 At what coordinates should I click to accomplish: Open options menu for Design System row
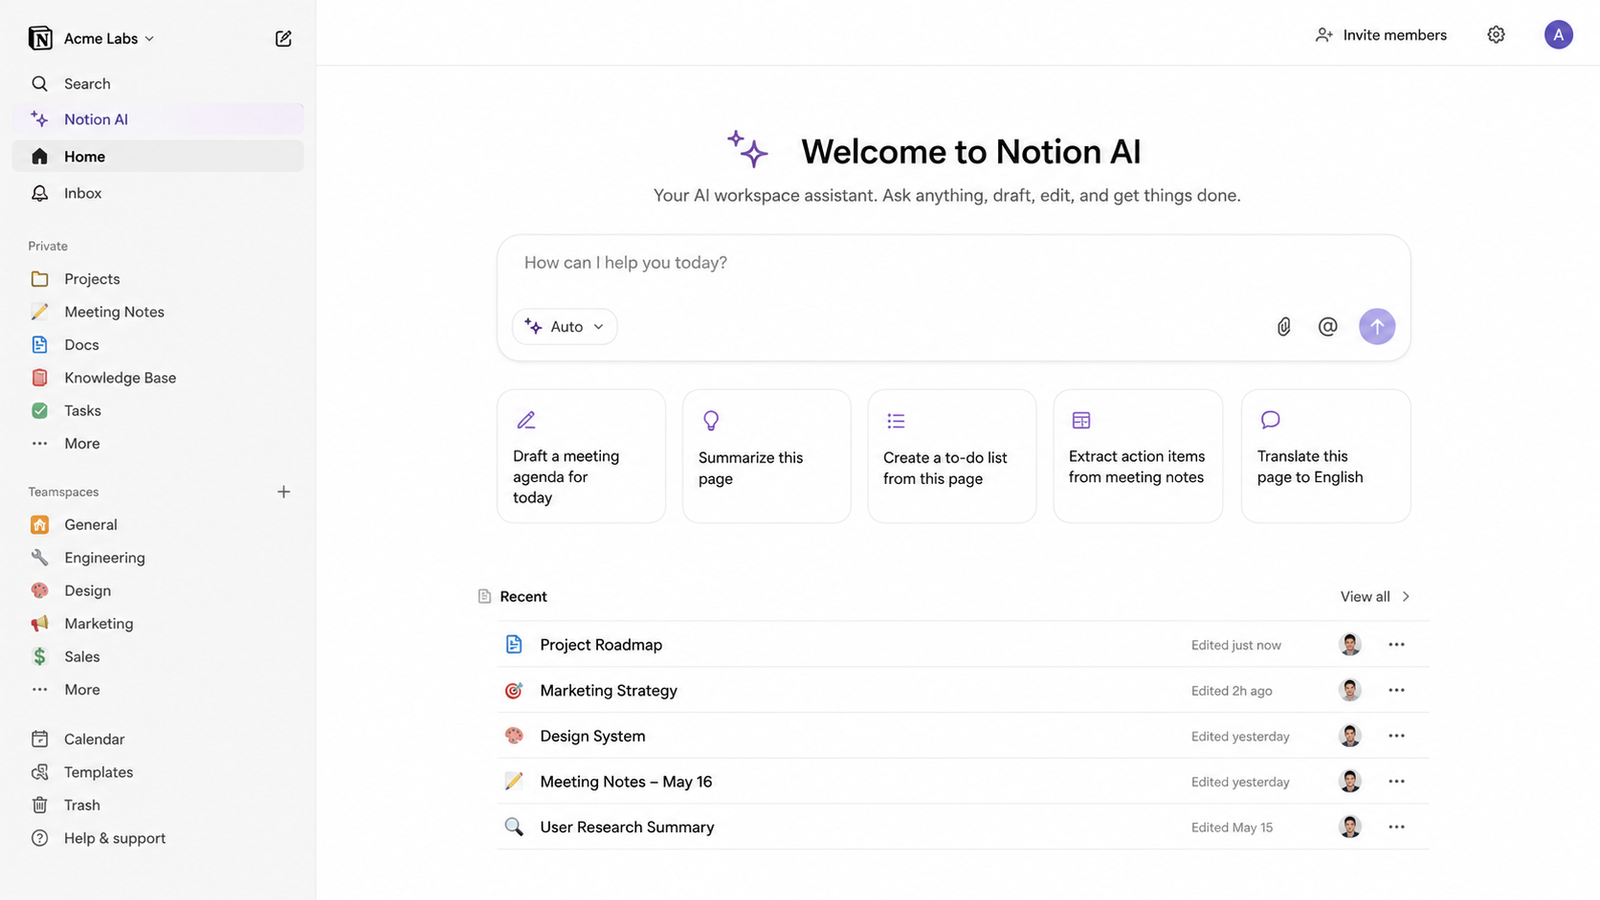point(1397,736)
